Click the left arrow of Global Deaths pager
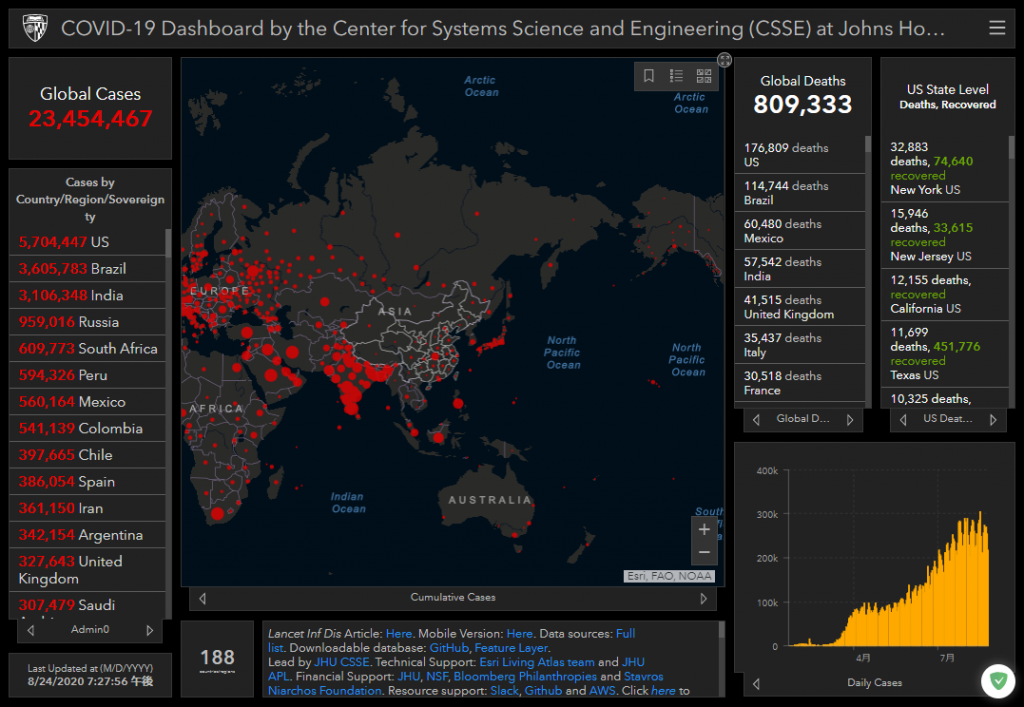Viewport: 1024px width, 707px height. click(756, 420)
